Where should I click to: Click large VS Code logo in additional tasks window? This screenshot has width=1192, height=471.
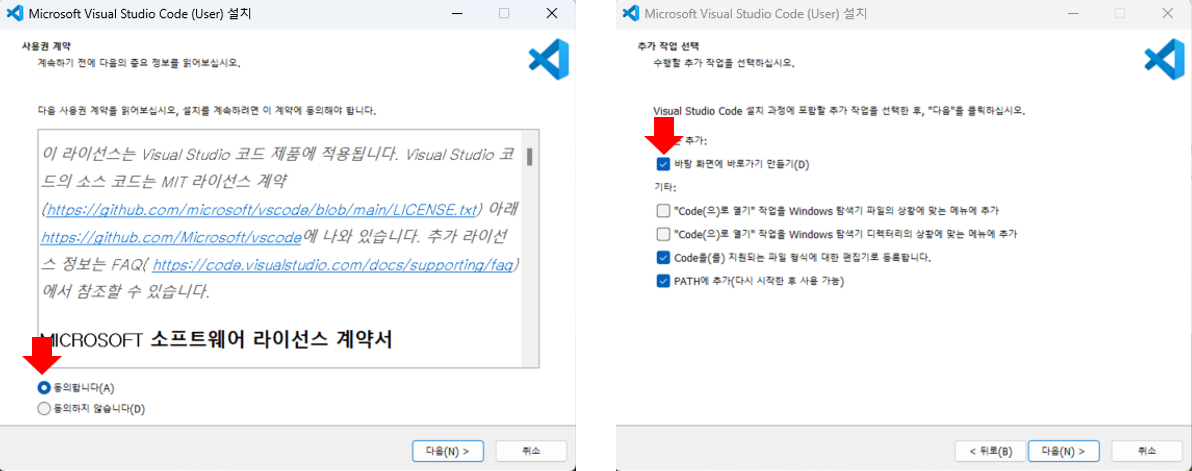tap(1164, 60)
